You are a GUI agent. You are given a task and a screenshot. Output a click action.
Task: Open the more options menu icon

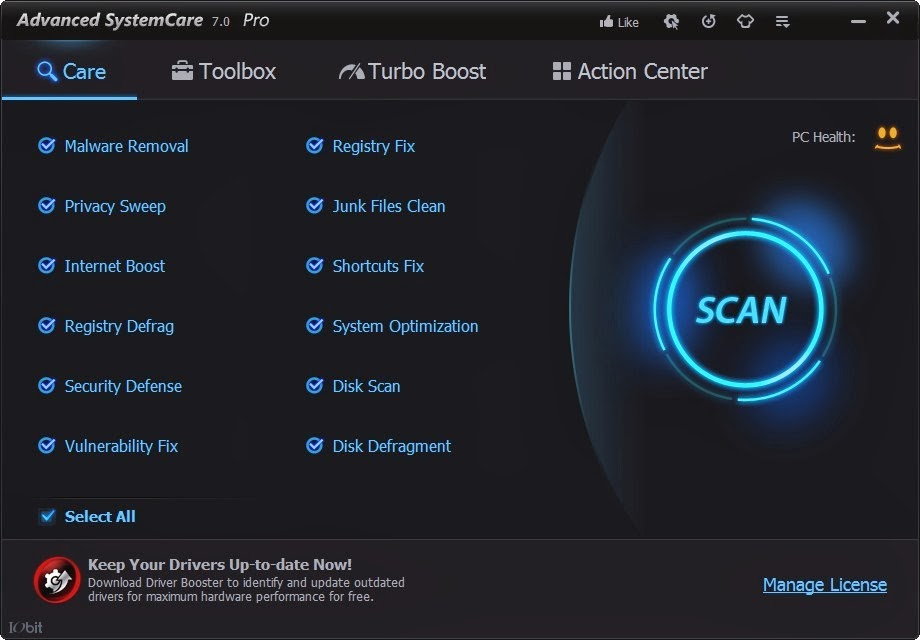pyautogui.click(x=782, y=22)
